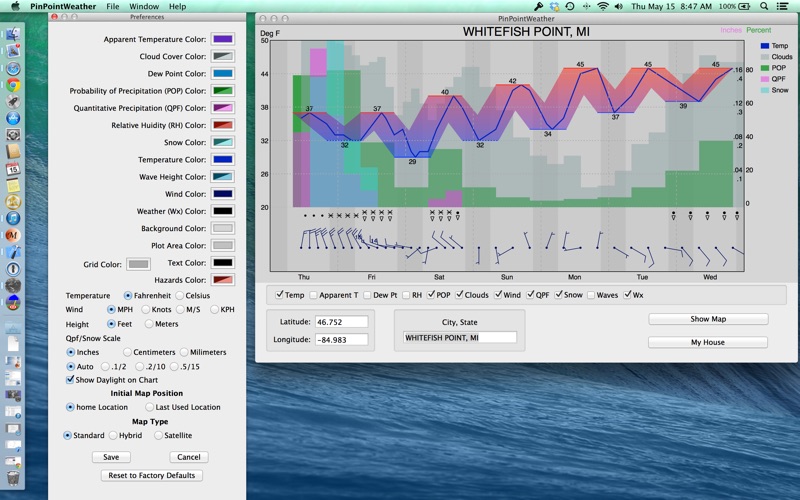Open the Calendar dock icon
Viewport: 800px width, 500px height.
tap(13, 168)
